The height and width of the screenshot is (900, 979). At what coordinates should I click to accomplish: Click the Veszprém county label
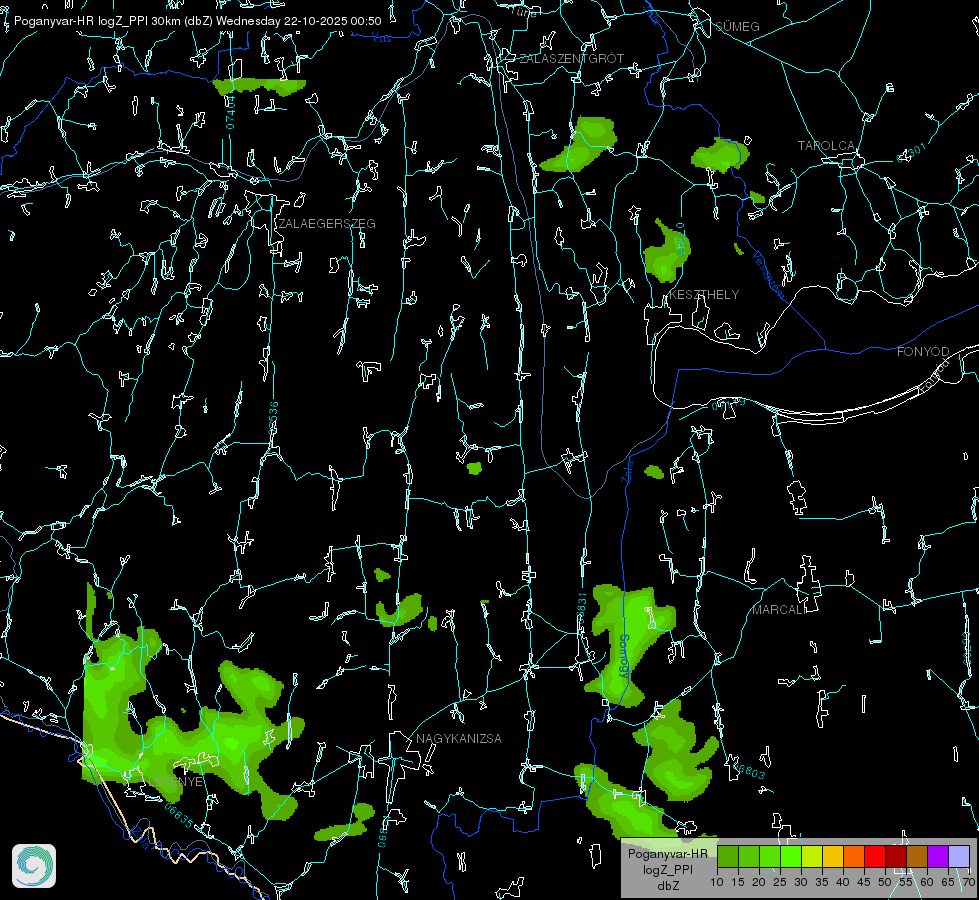click(x=767, y=275)
